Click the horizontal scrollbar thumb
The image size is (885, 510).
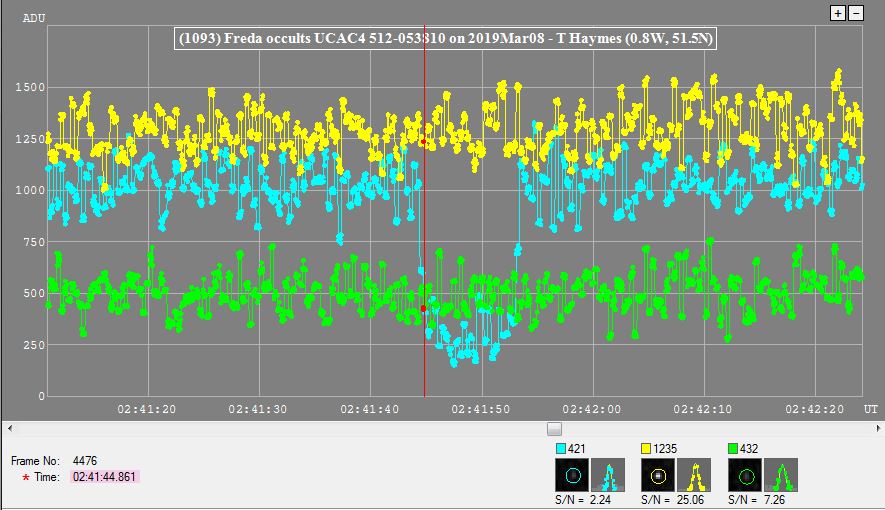(553, 428)
